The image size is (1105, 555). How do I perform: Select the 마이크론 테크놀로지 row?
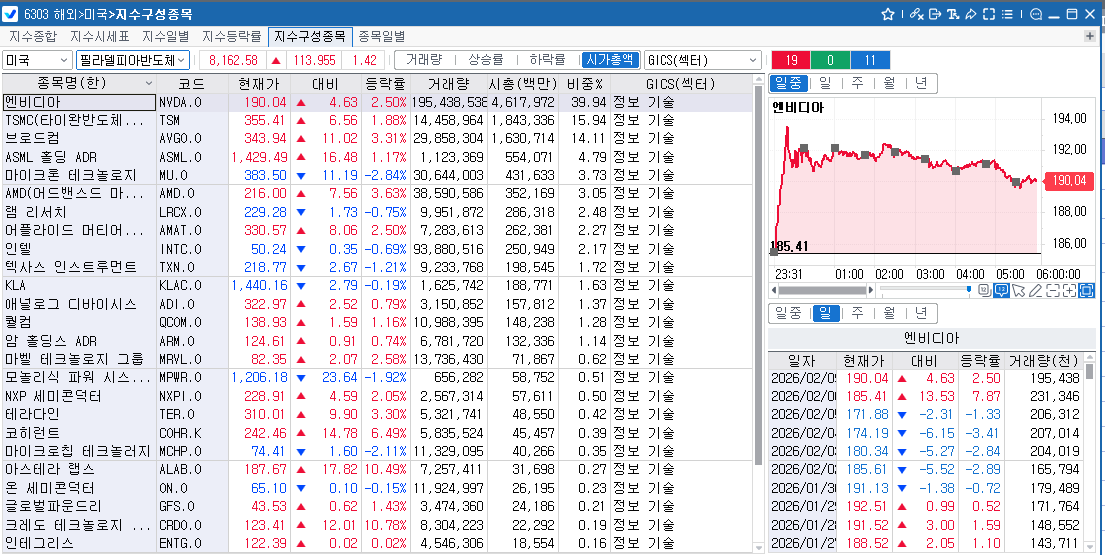click(x=378, y=175)
